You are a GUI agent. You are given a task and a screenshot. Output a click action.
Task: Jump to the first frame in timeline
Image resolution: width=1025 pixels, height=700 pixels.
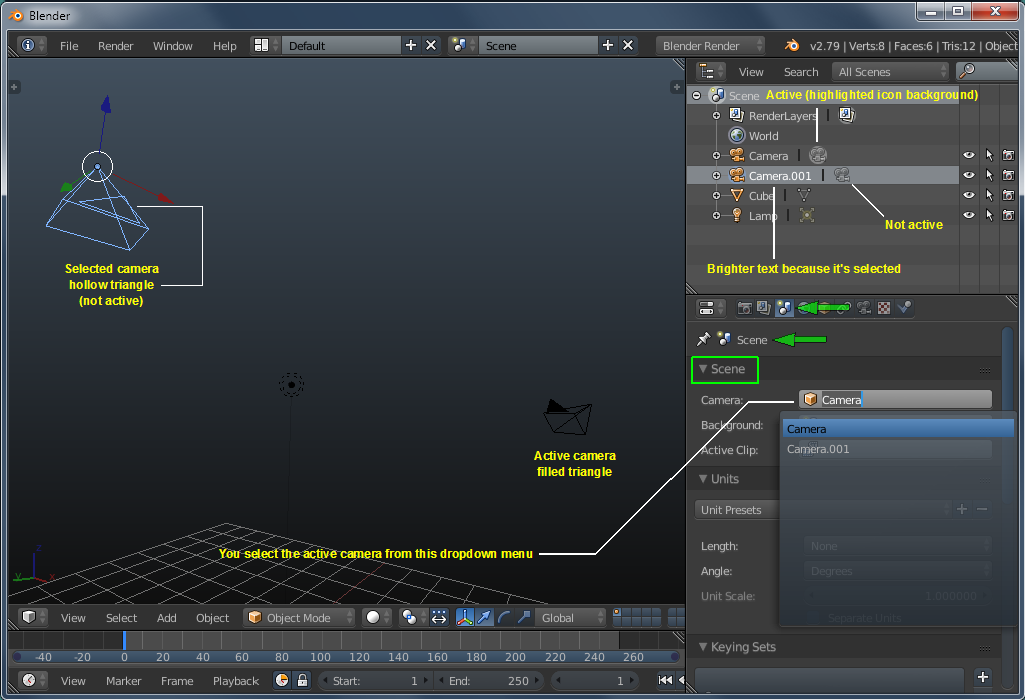point(665,680)
